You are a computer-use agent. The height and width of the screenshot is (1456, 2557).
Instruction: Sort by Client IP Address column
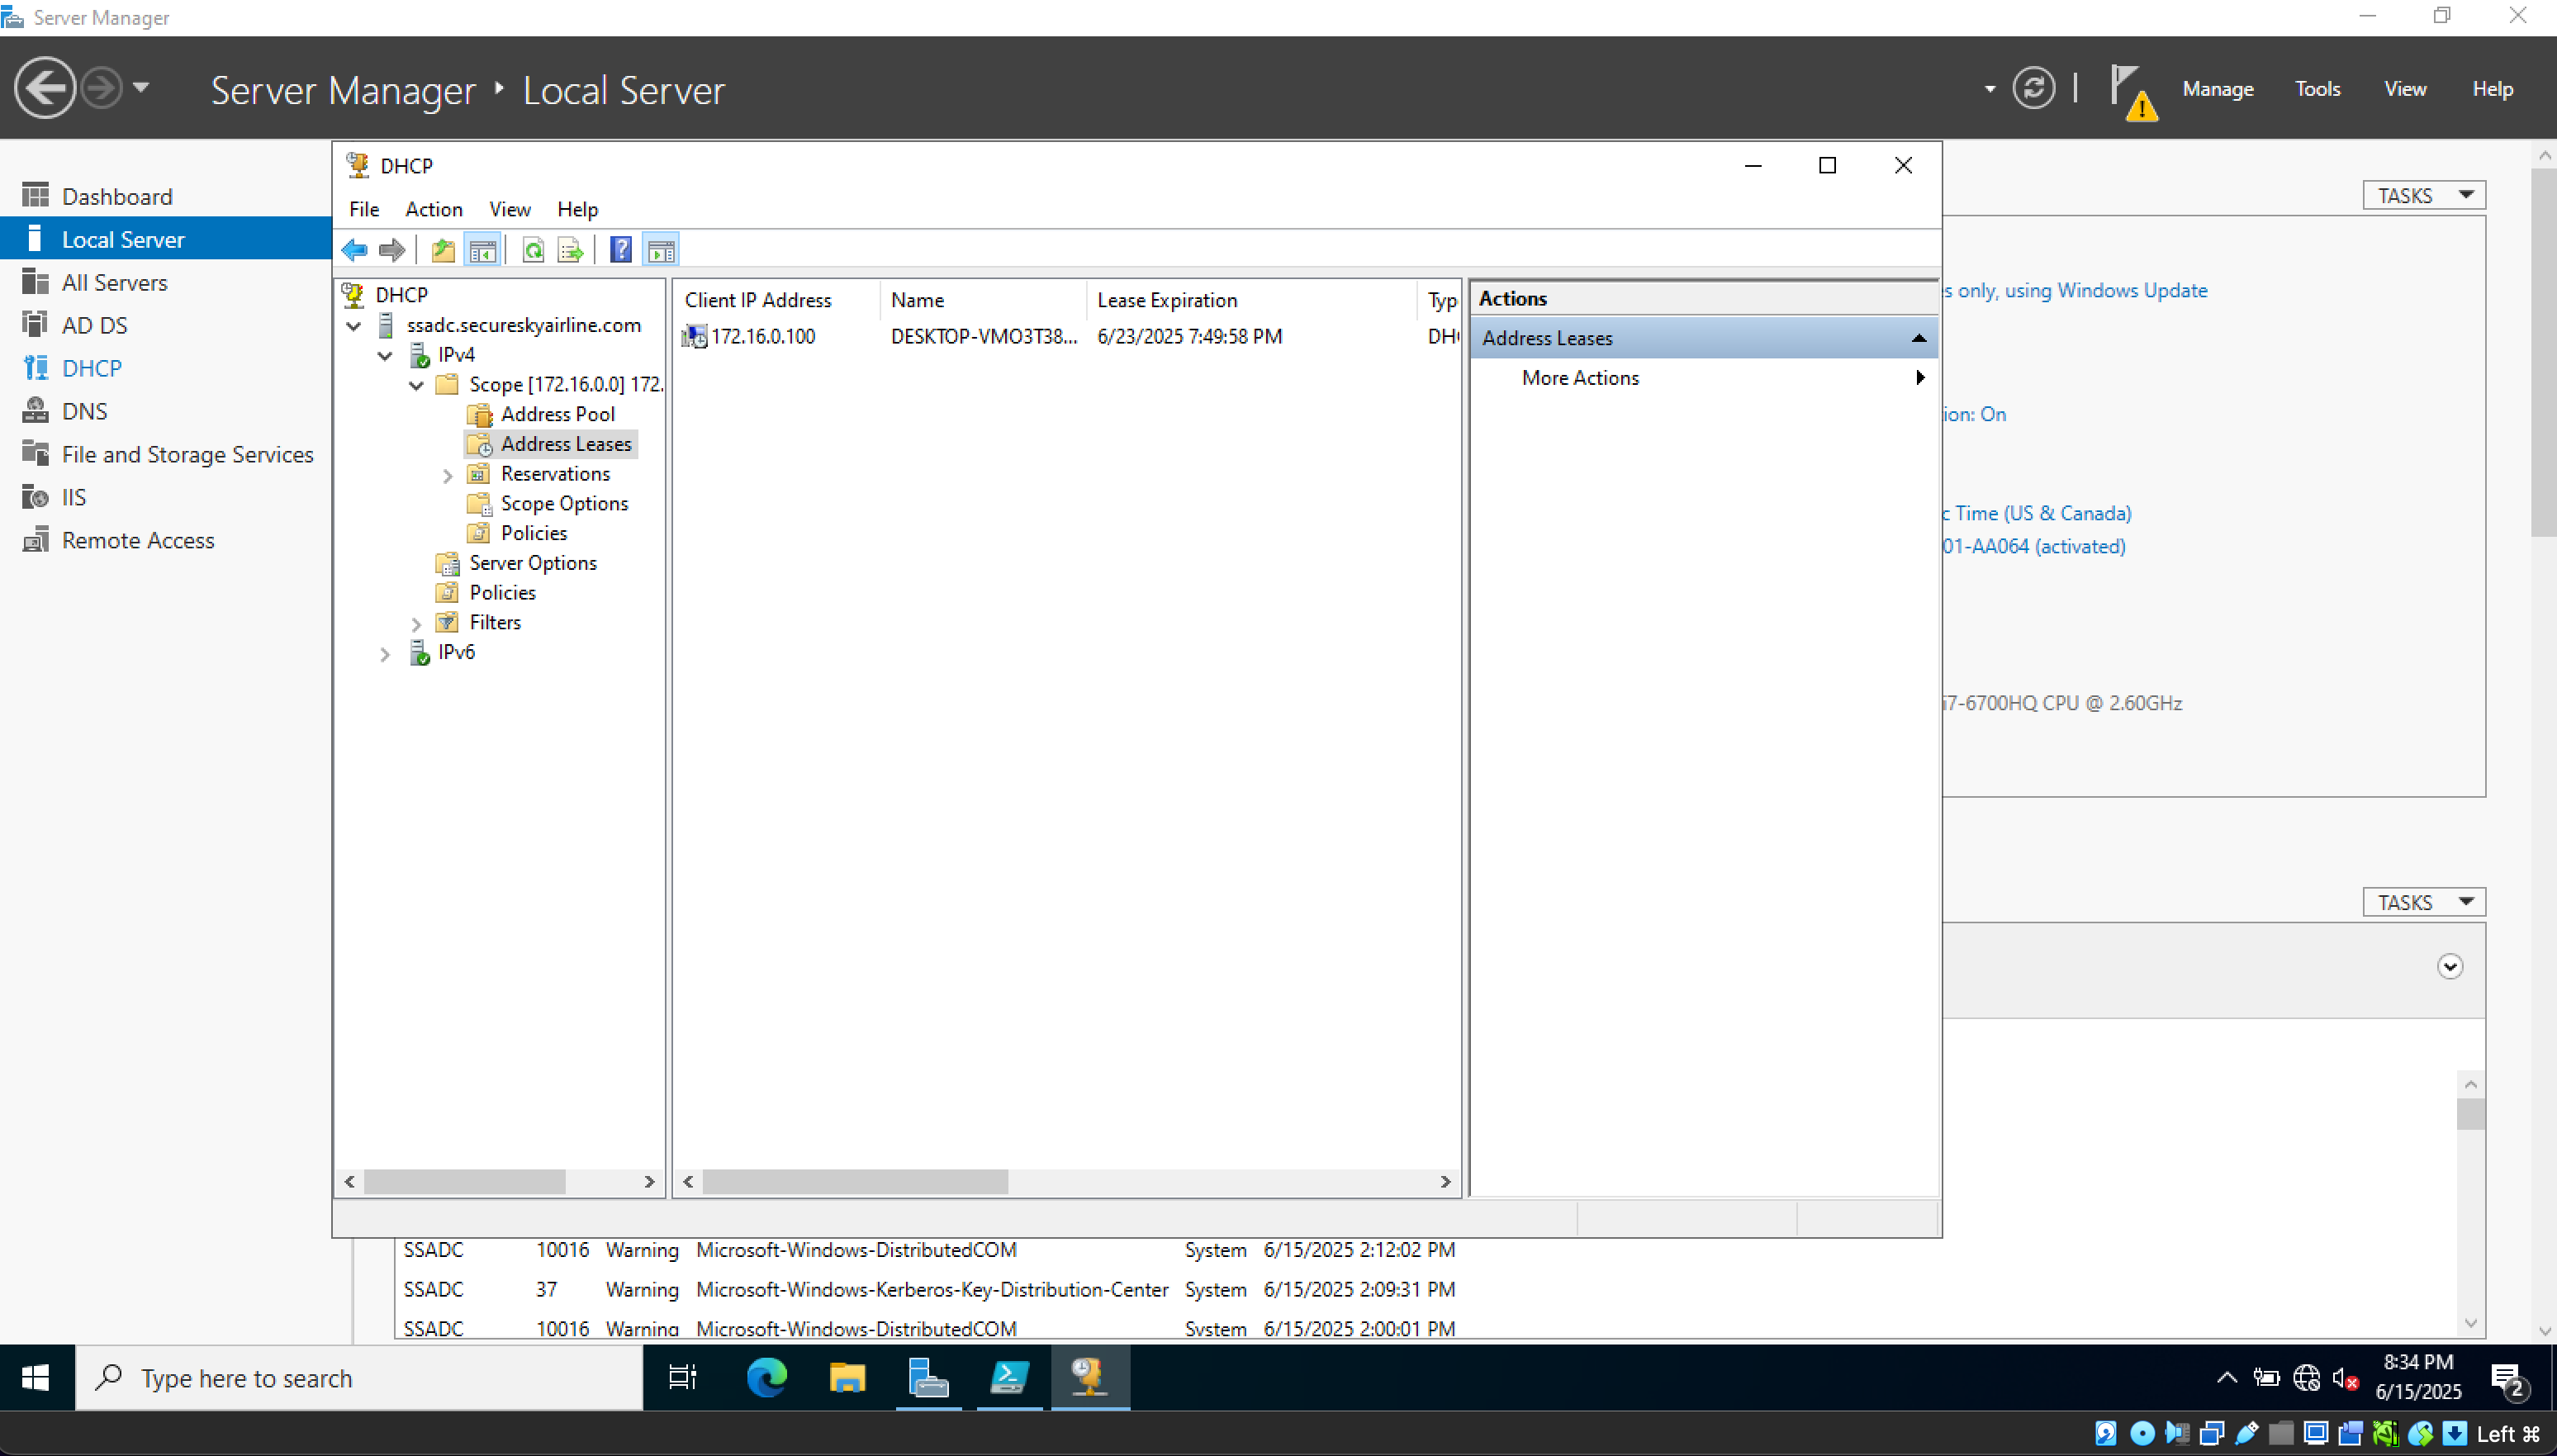pos(778,300)
